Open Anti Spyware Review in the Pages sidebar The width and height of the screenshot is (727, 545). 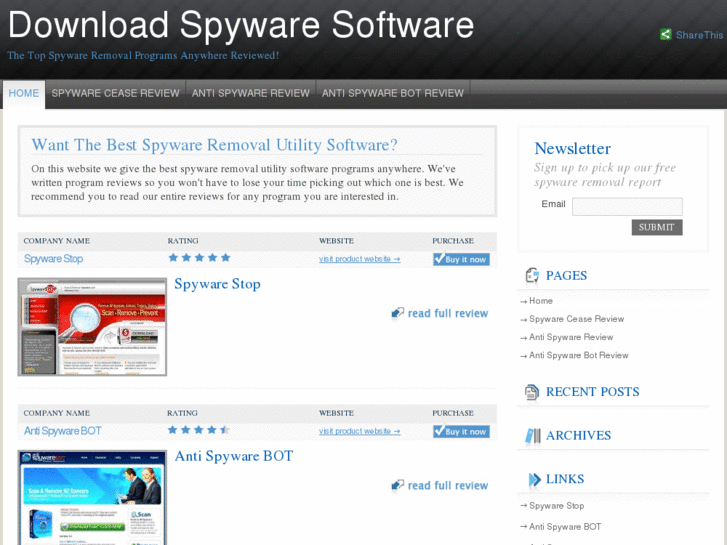coord(571,337)
